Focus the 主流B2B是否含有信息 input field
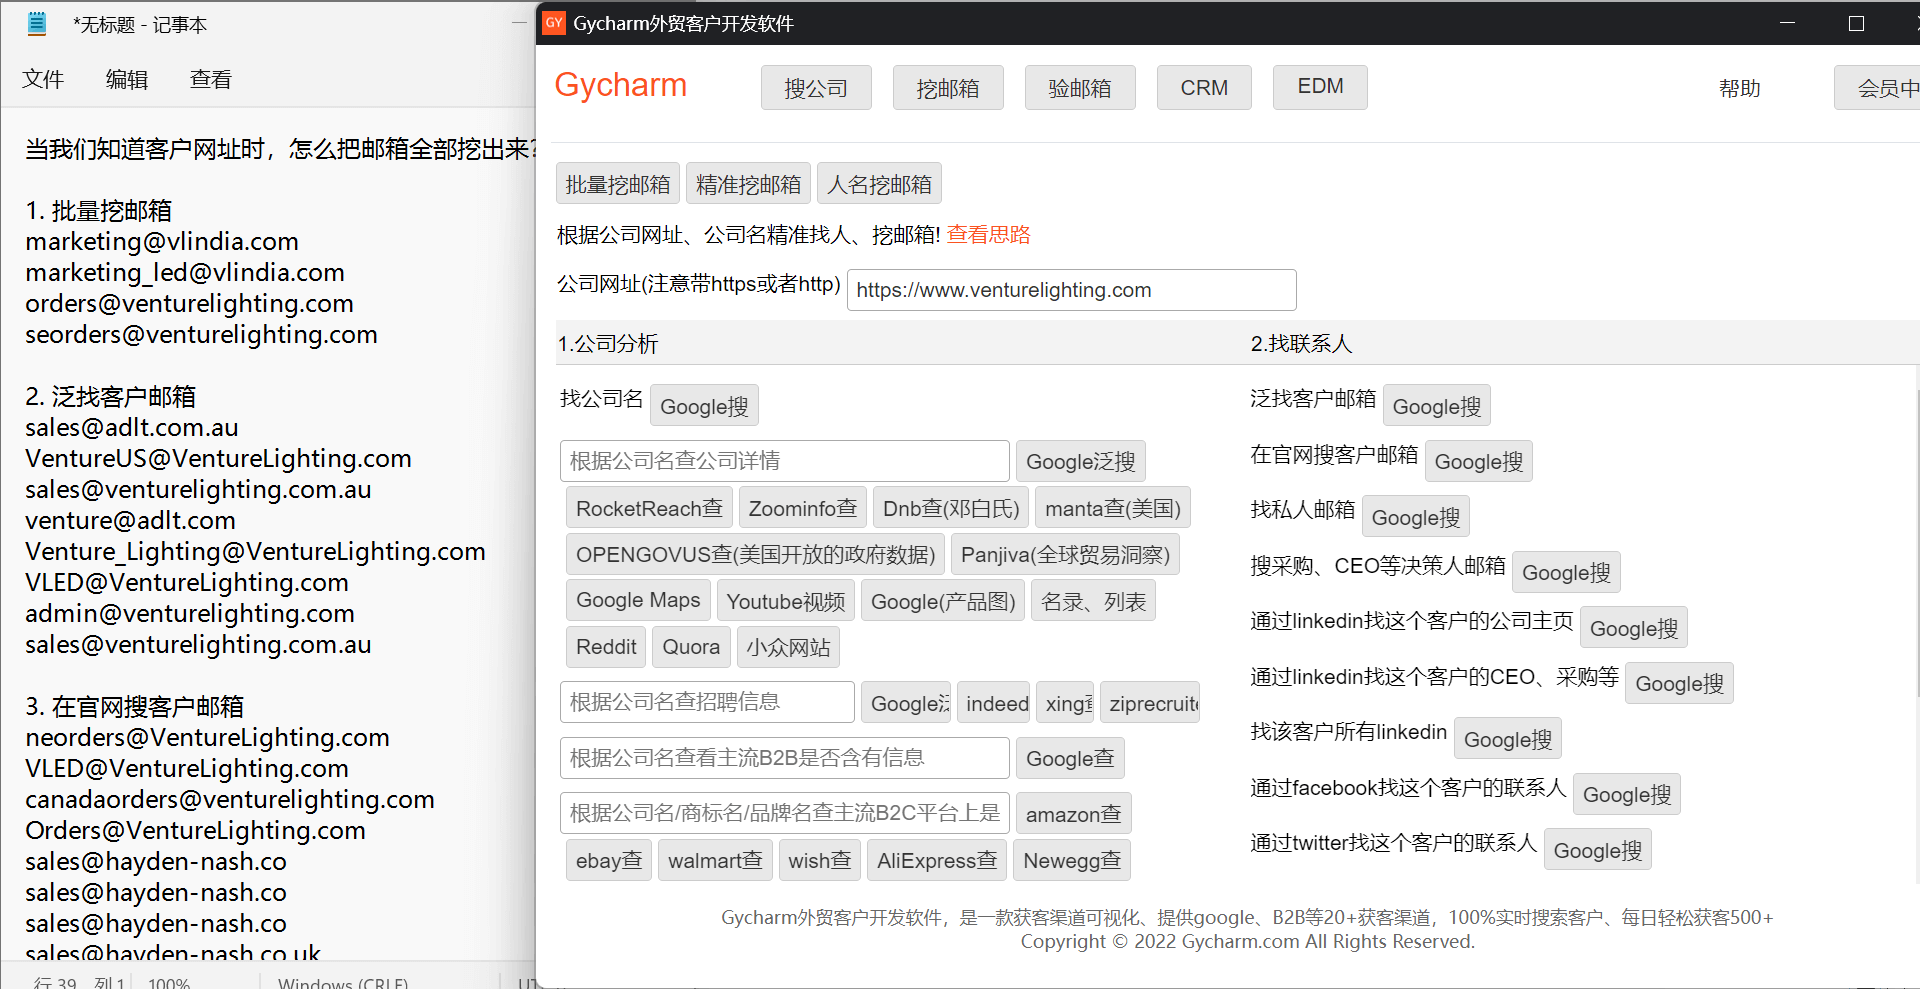 pyautogui.click(x=785, y=758)
